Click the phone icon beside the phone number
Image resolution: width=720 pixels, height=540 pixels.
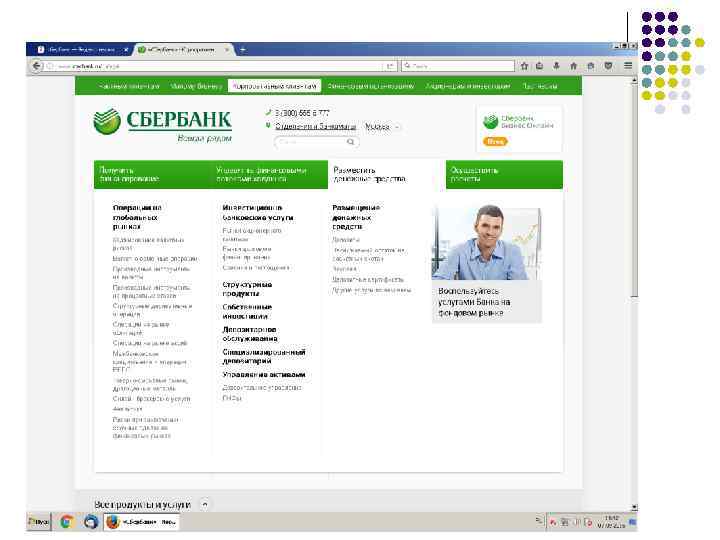pyautogui.click(x=268, y=112)
